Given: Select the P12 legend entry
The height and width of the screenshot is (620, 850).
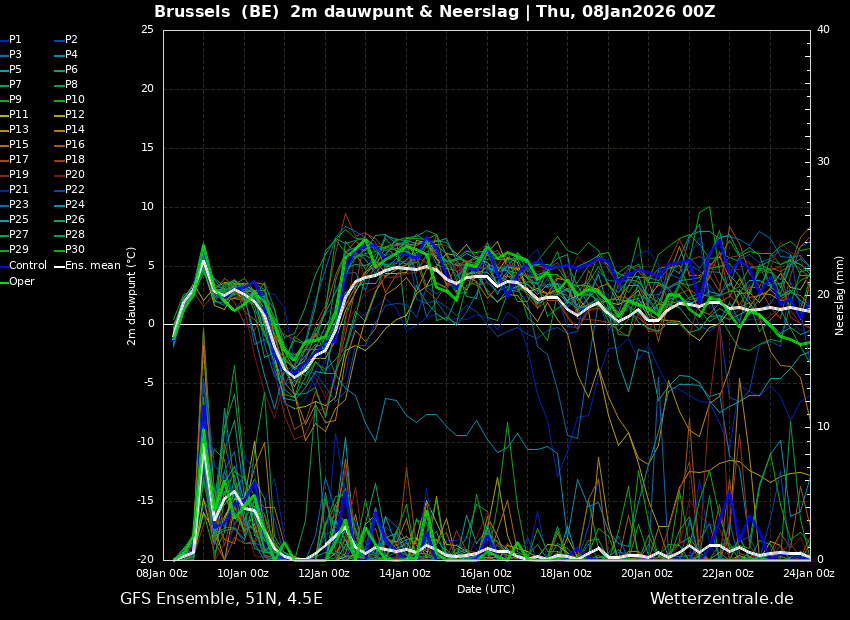Looking at the screenshot, I should pyautogui.click(x=69, y=114).
